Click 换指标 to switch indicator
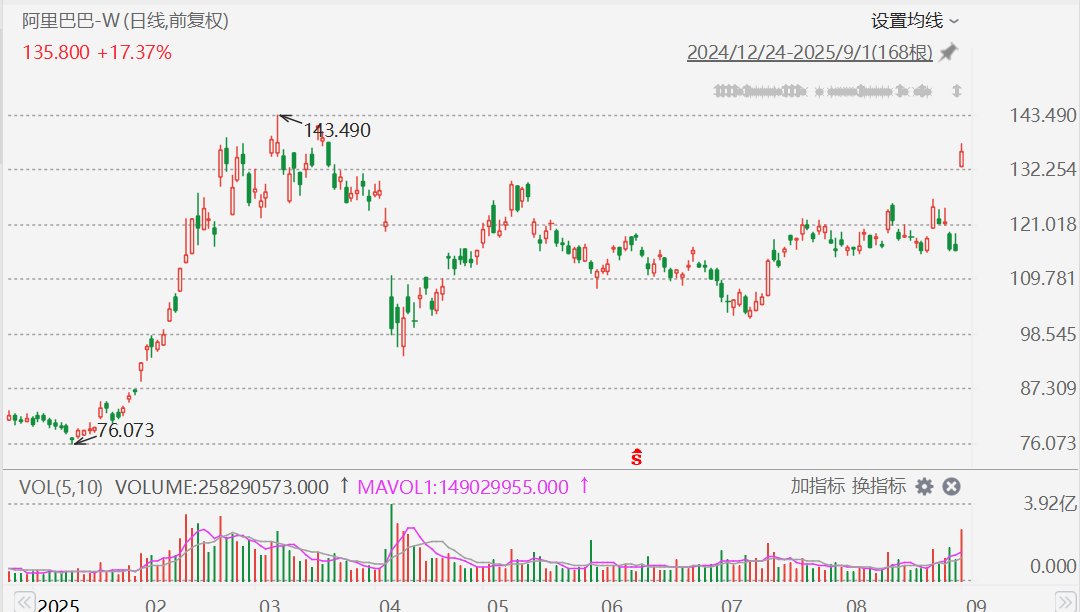This screenshot has height=612, width=1080. [879, 486]
